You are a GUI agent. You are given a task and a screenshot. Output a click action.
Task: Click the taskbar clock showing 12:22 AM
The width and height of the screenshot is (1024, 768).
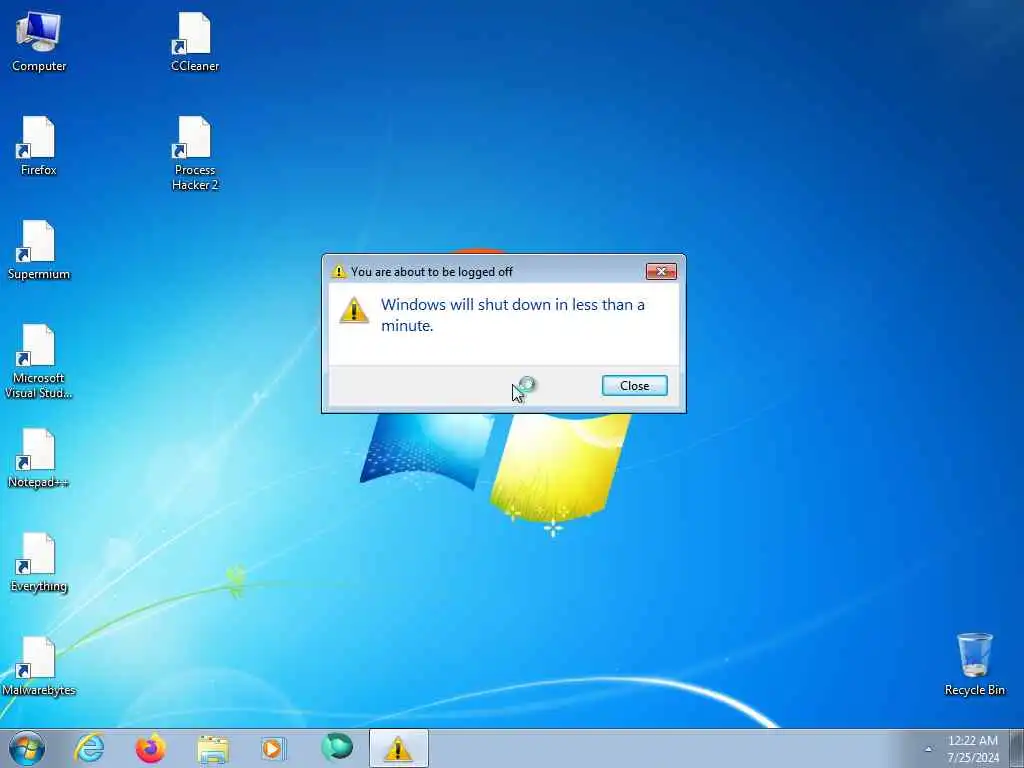click(x=973, y=749)
